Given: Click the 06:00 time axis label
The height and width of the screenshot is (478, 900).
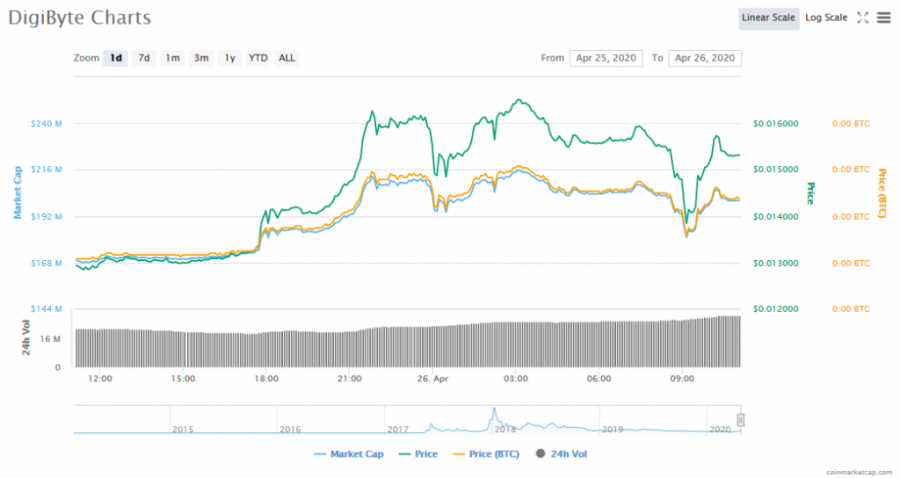Looking at the screenshot, I should coord(599,379).
